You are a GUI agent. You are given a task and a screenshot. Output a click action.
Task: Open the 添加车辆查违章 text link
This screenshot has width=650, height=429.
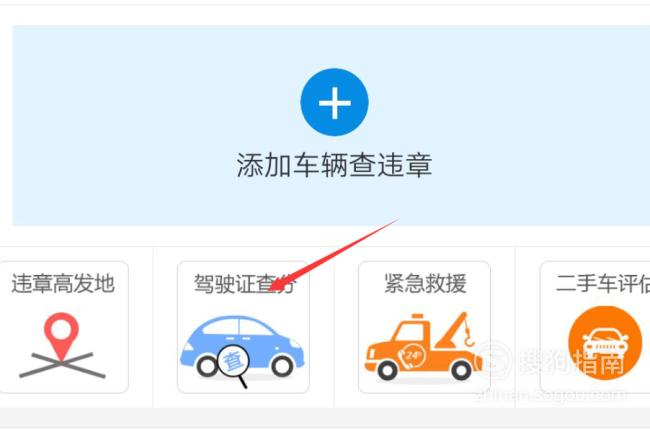334,165
